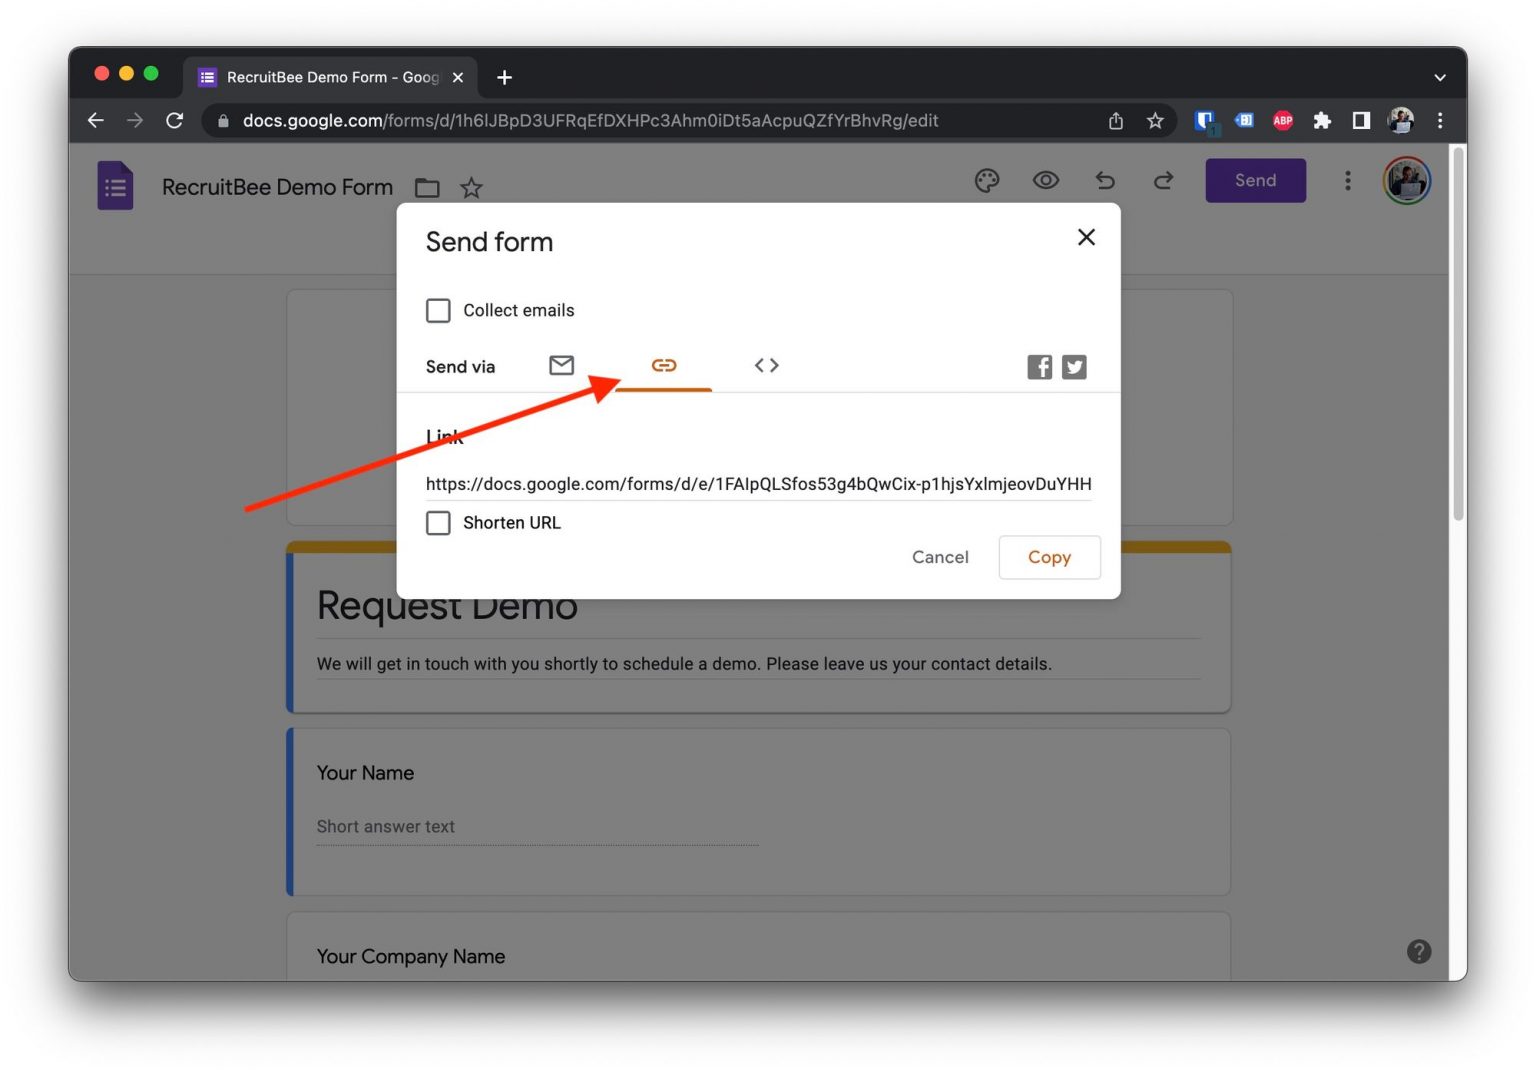
Task: Enable the Collect emails checkbox
Action: pos(438,310)
